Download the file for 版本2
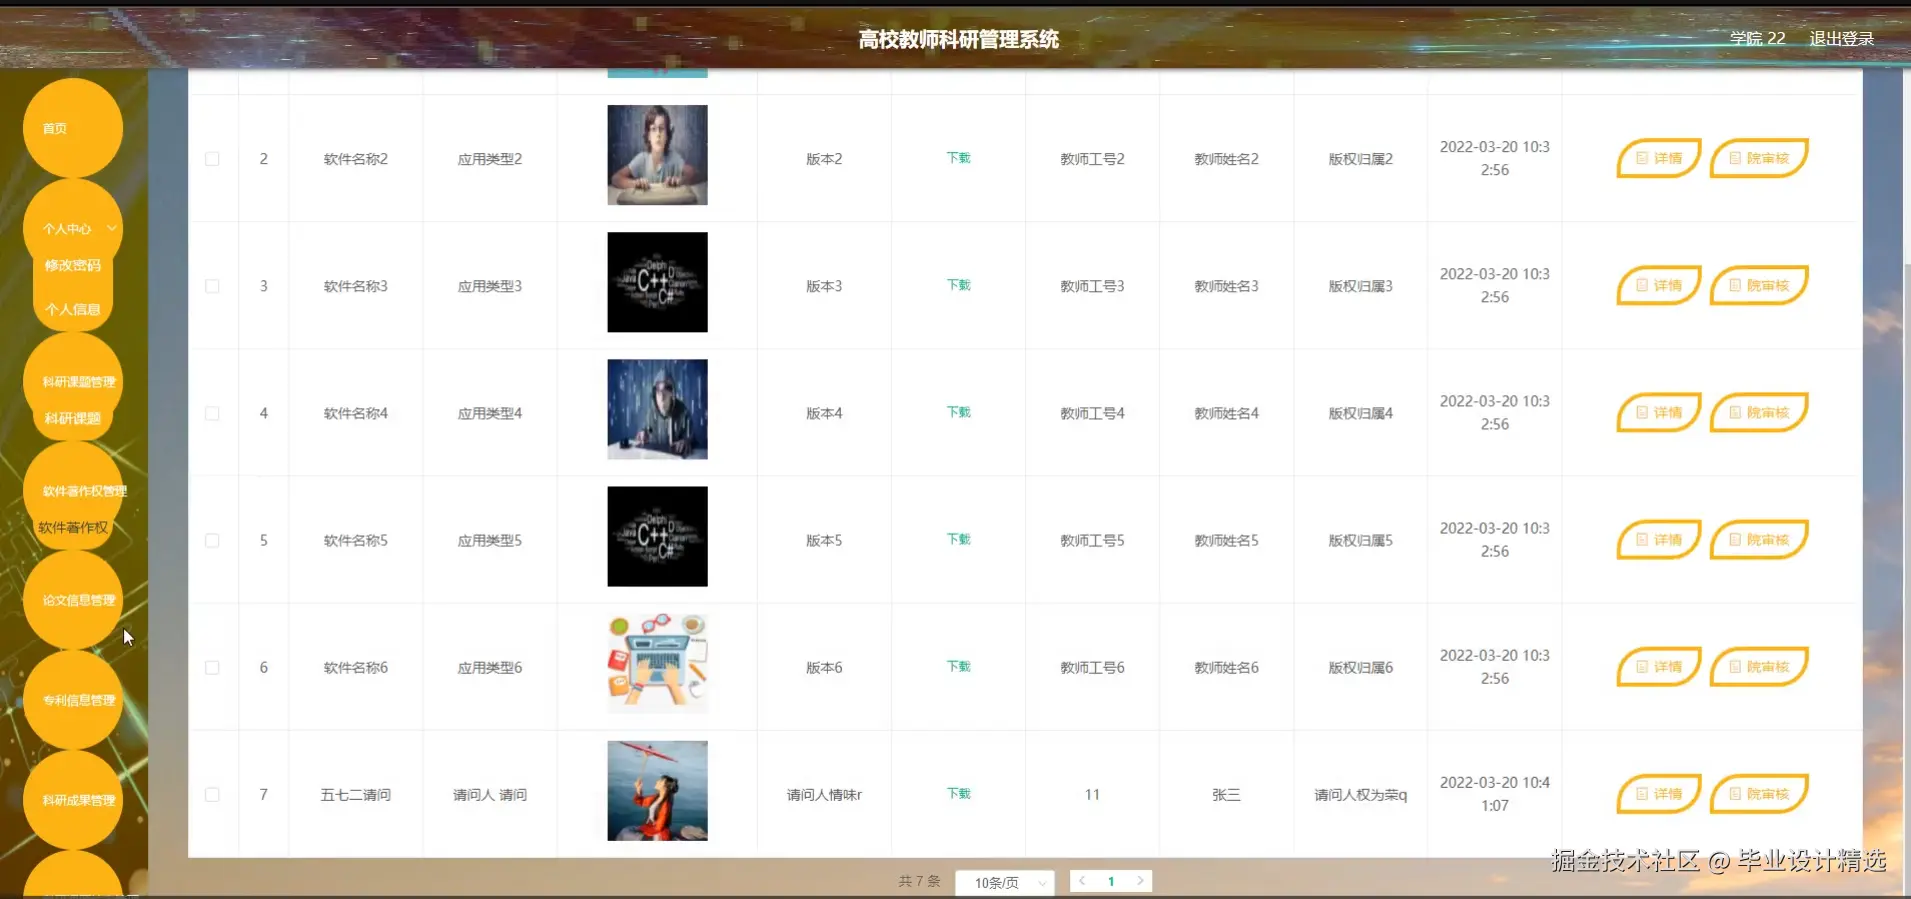1911x899 pixels. (958, 158)
